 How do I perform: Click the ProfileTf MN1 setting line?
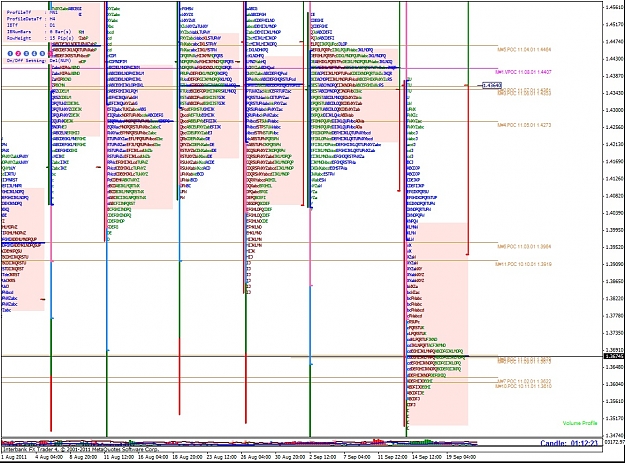tap(32, 12)
